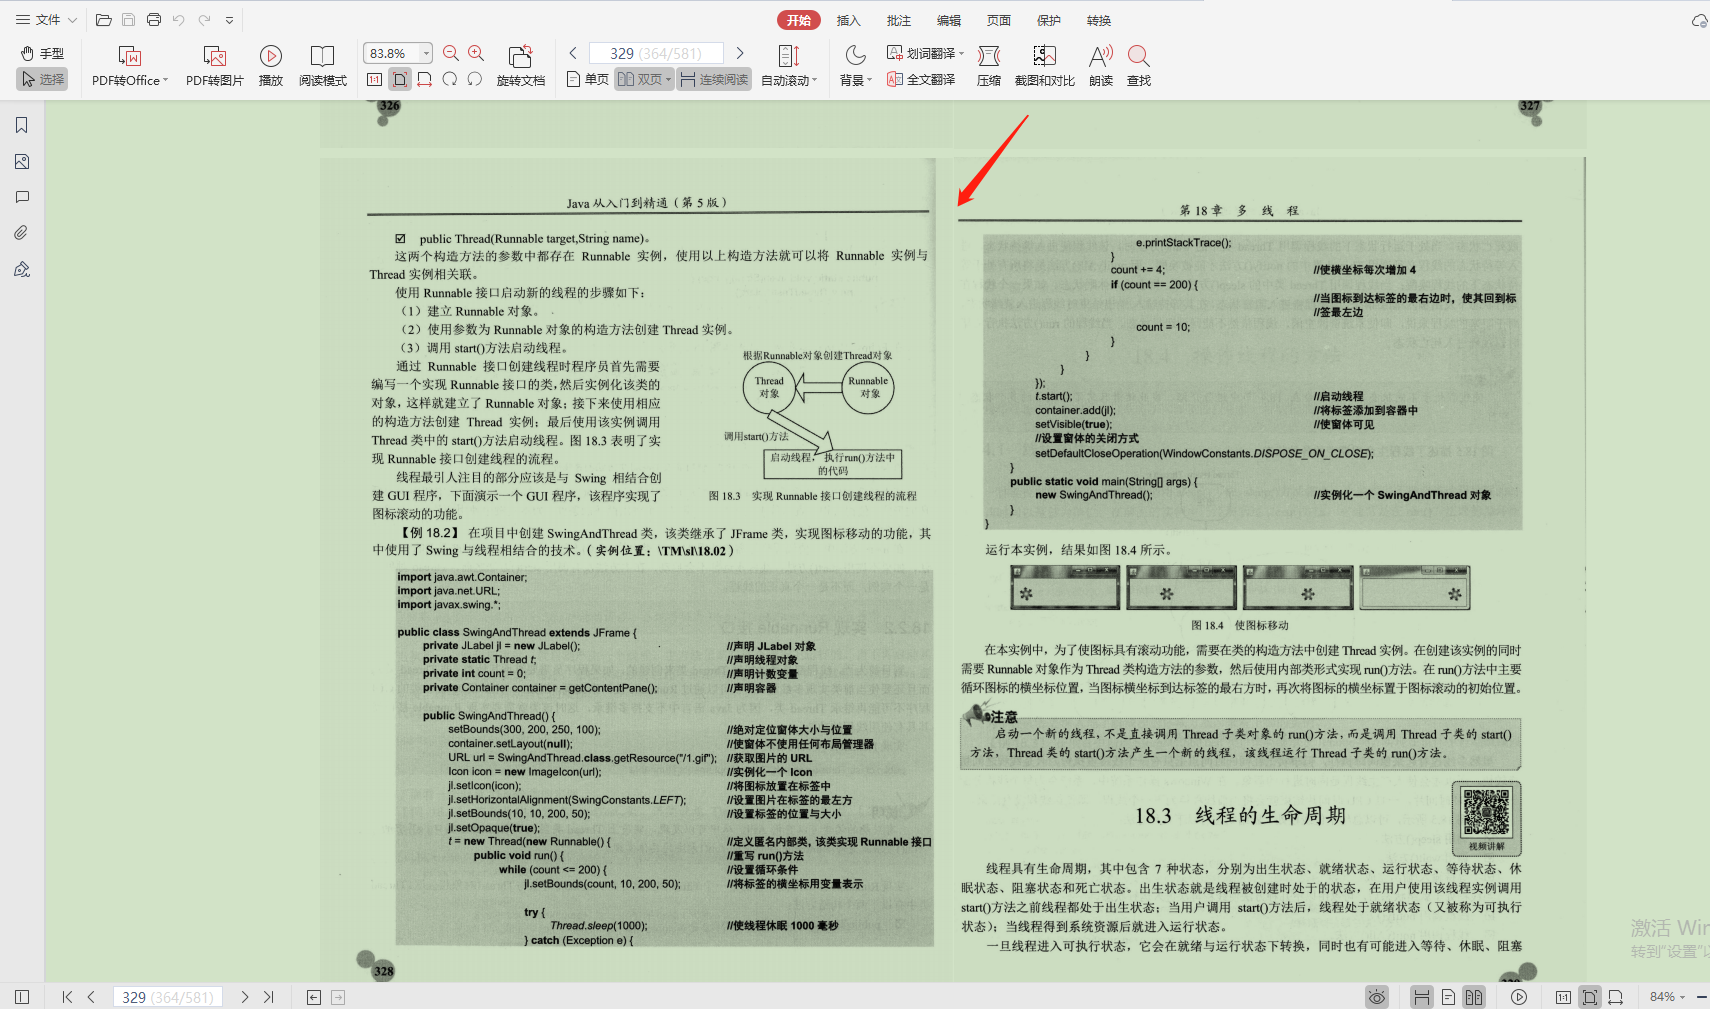The image size is (1710, 1009).
Task: Click the save disk icon
Action: [128, 20]
